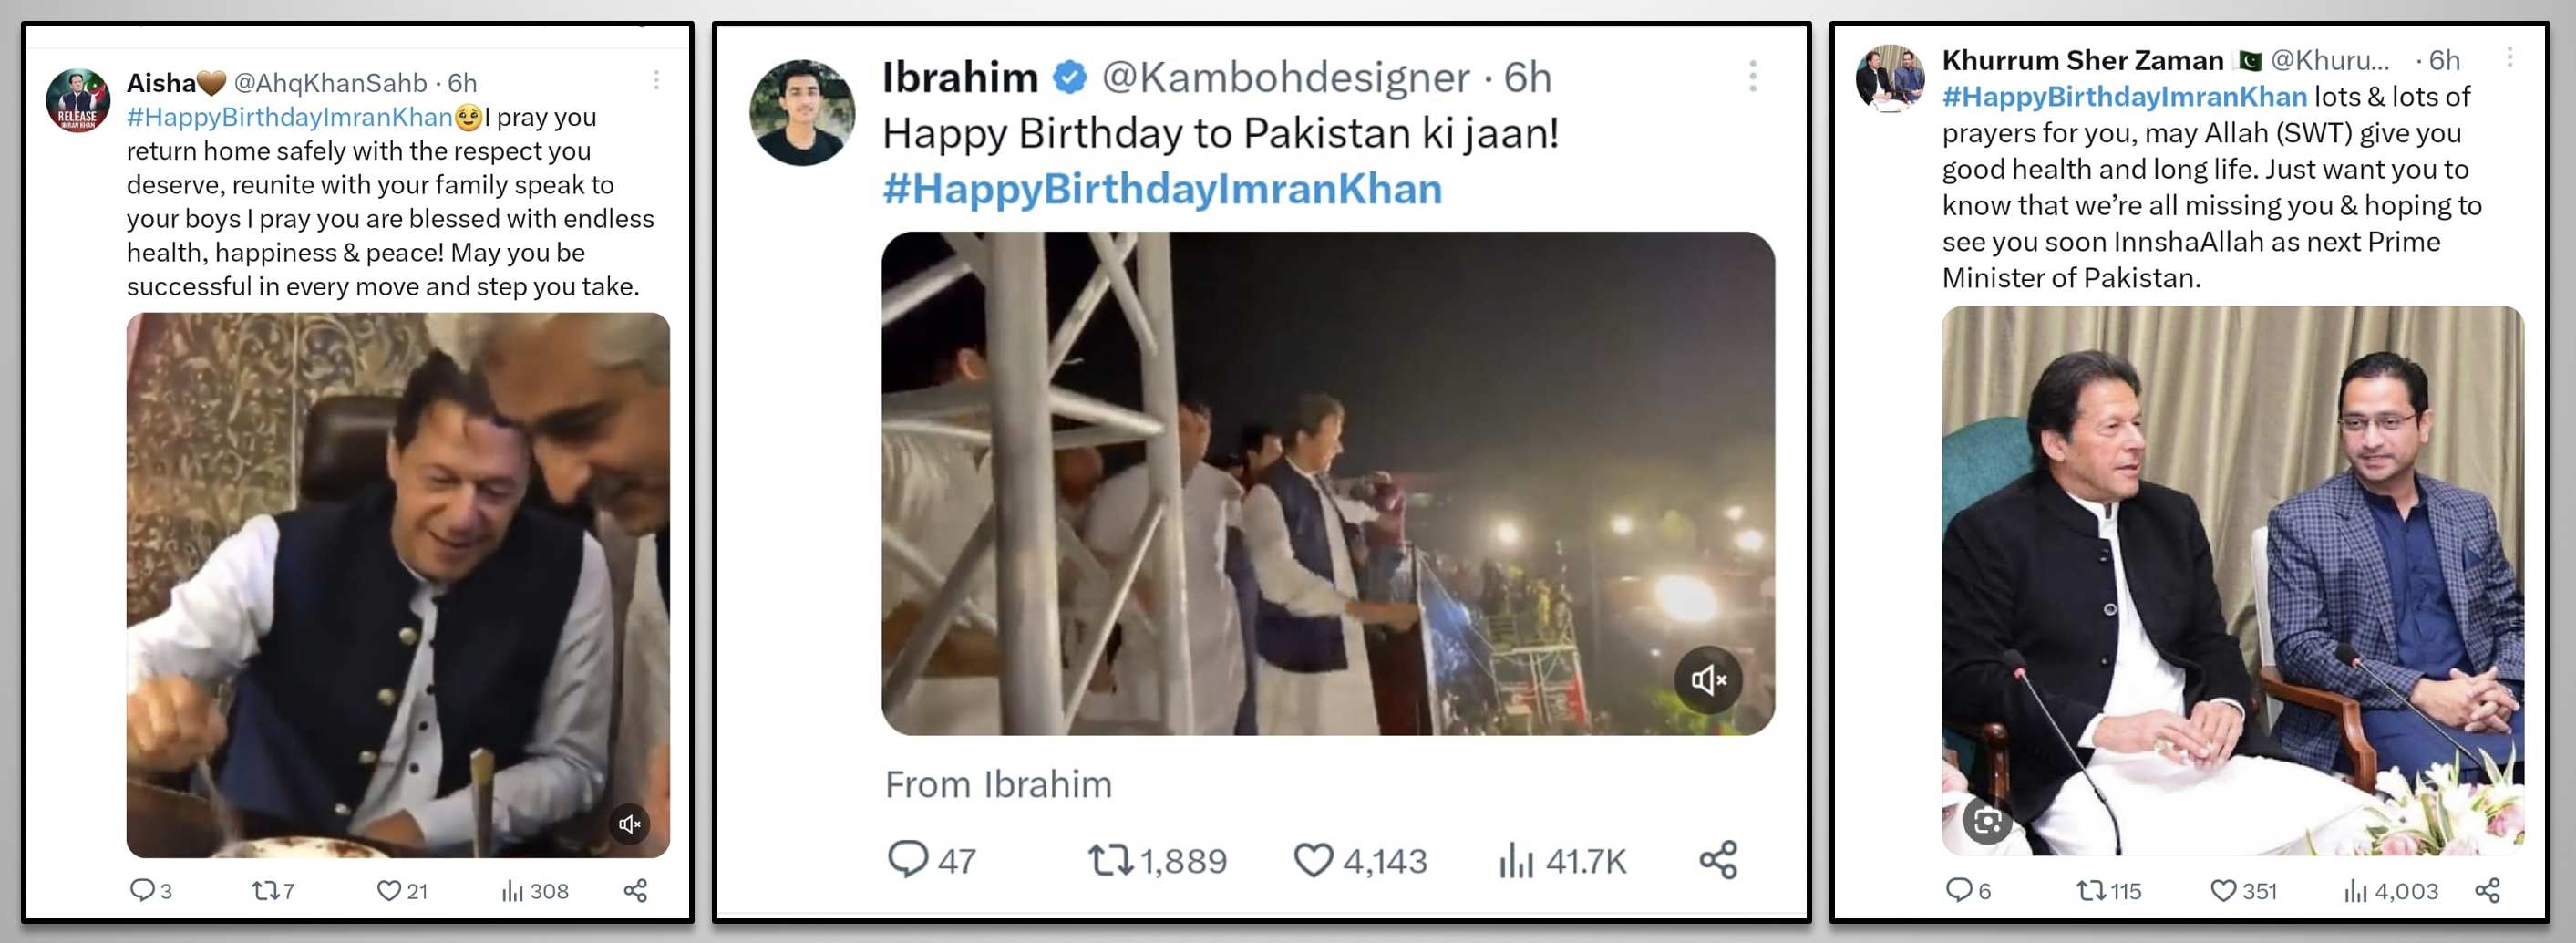Screen dimensions: 2576x943
Task: Open more options menu on Aisha's tweet
Action: pos(656,80)
